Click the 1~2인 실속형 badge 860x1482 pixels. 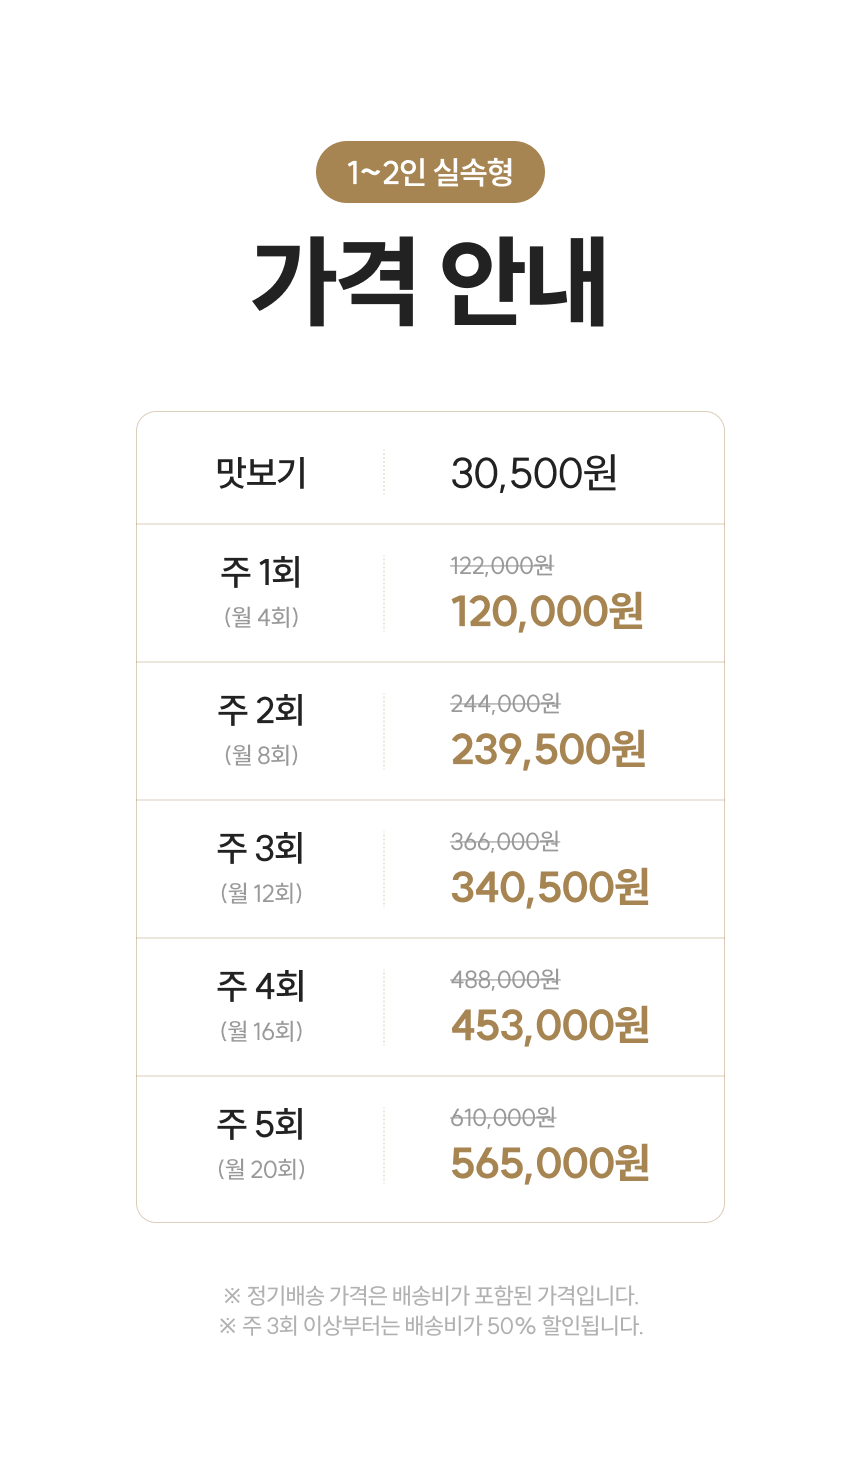point(430,172)
